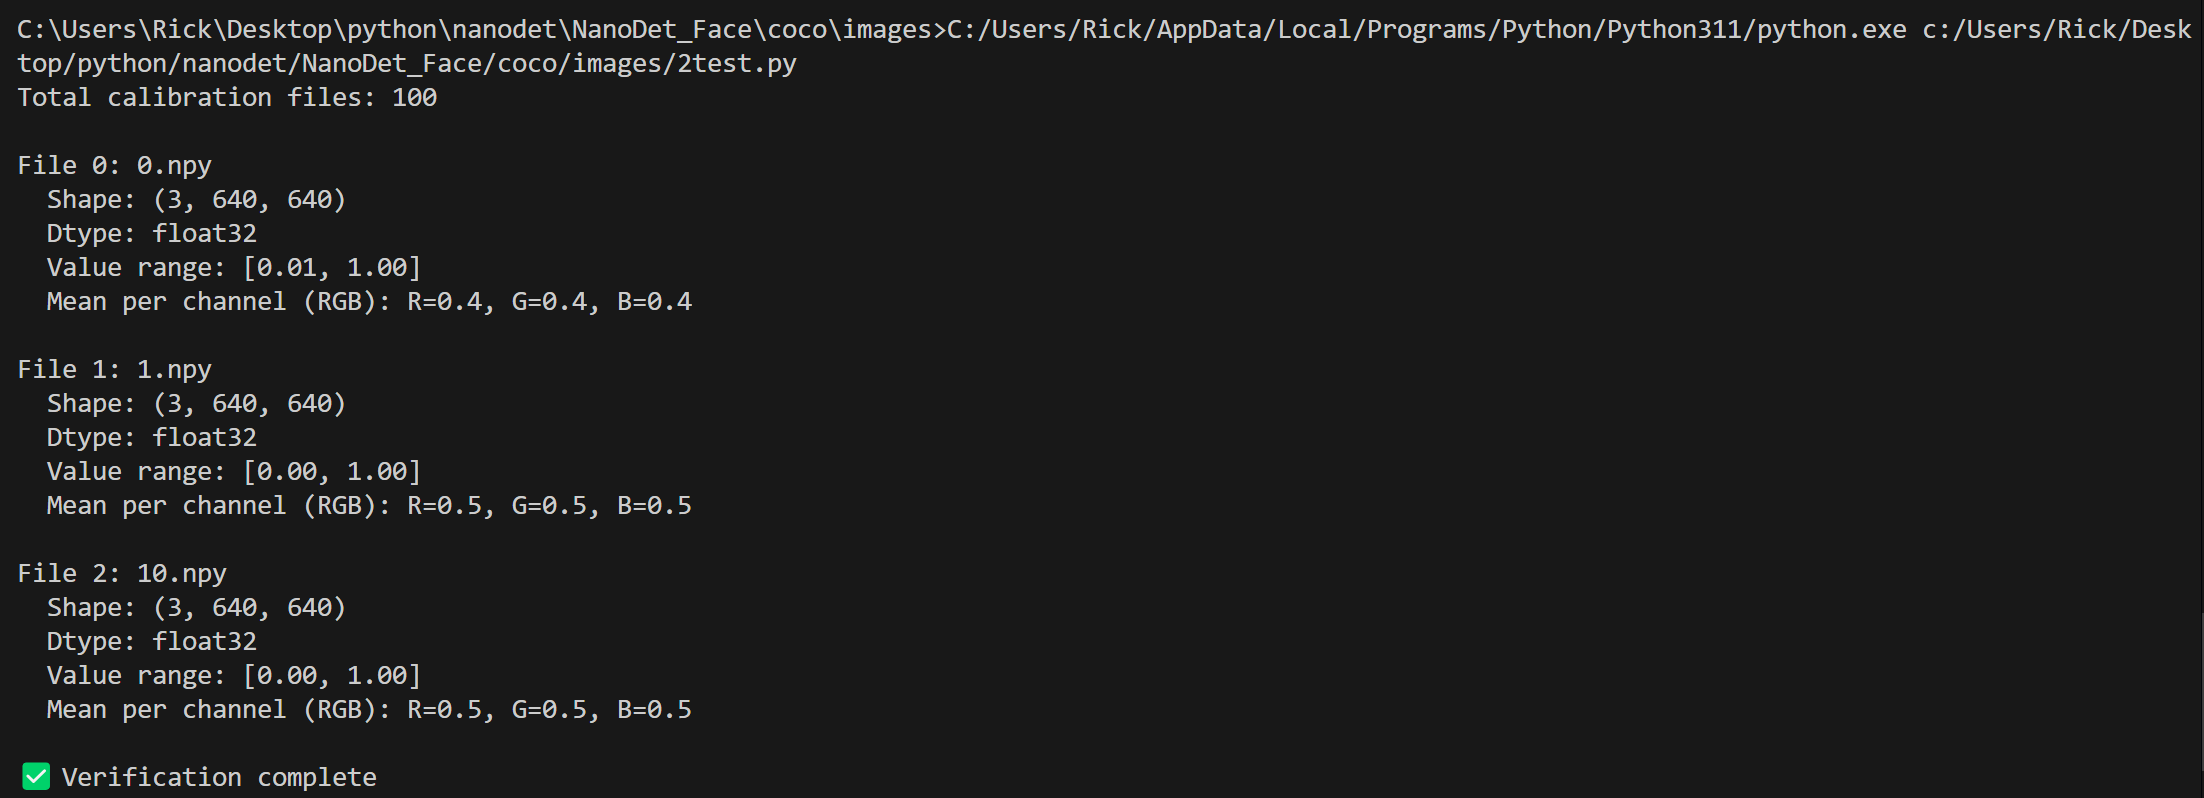This screenshot has height=798, width=2204.
Task: Click the Dtype float32 line under File 2
Action: [152, 641]
